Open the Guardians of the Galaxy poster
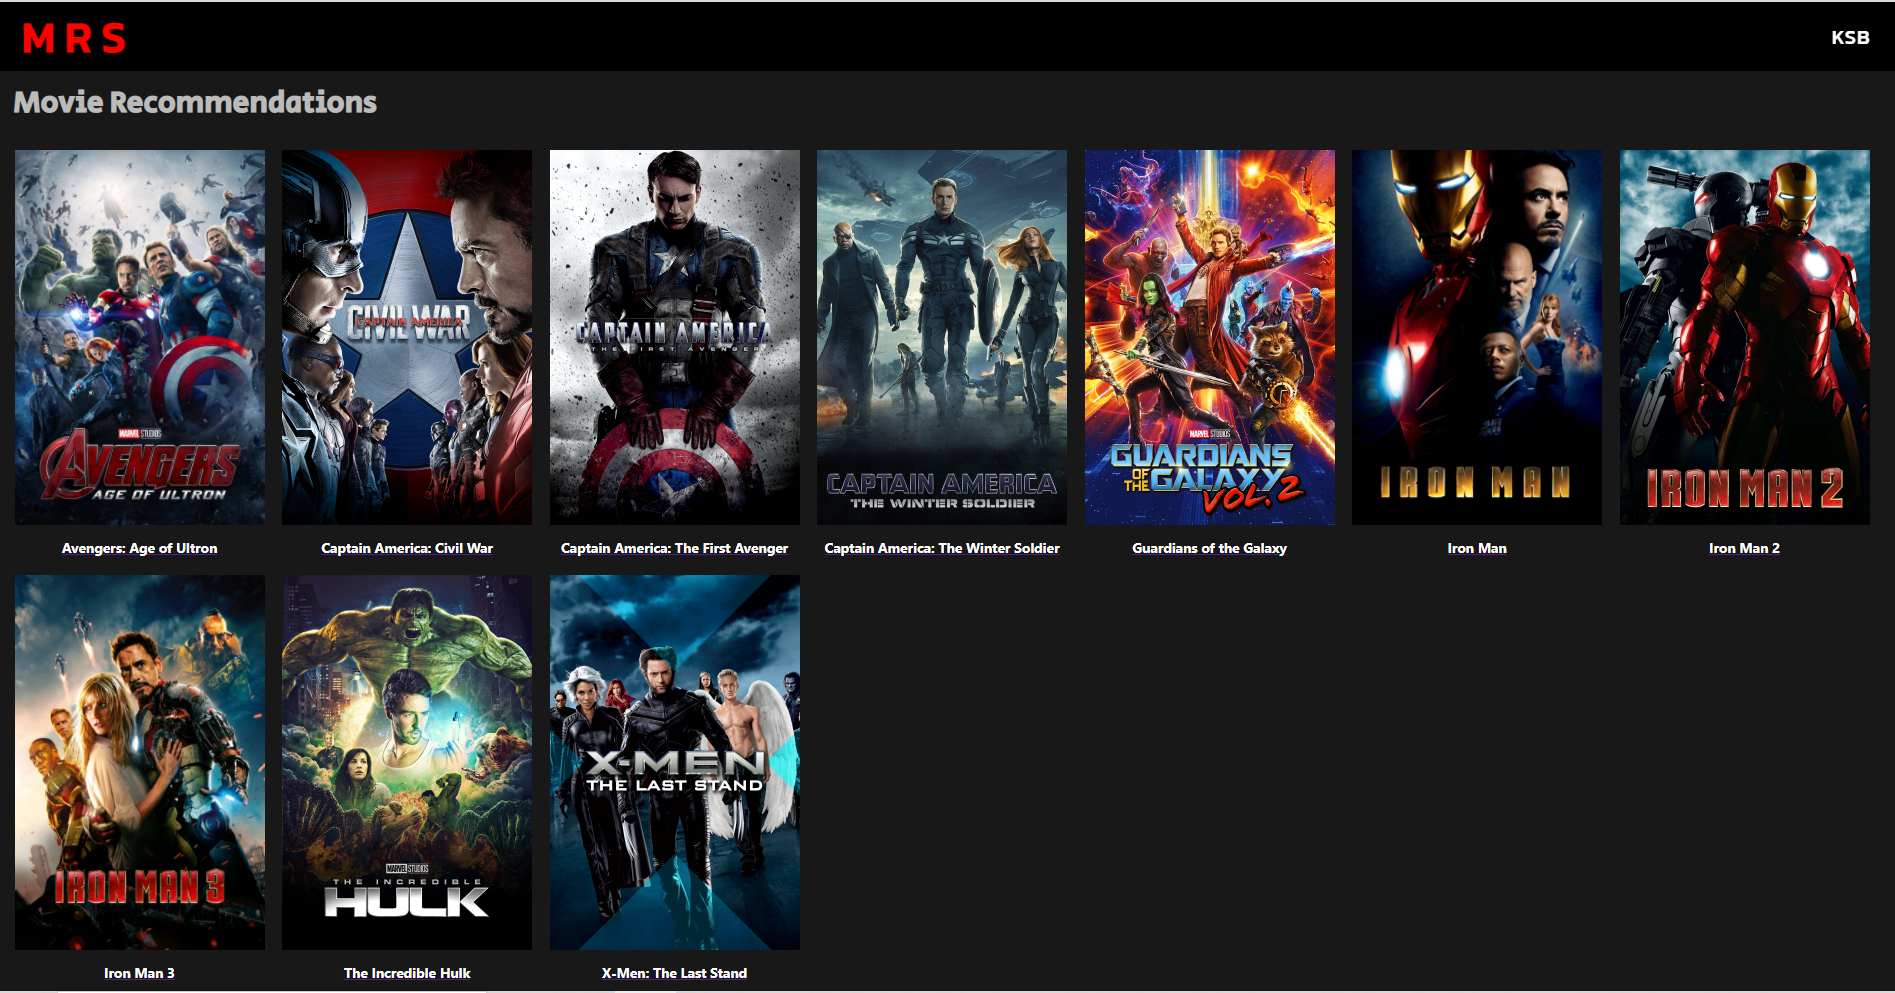This screenshot has width=1895, height=993. pos(1210,337)
